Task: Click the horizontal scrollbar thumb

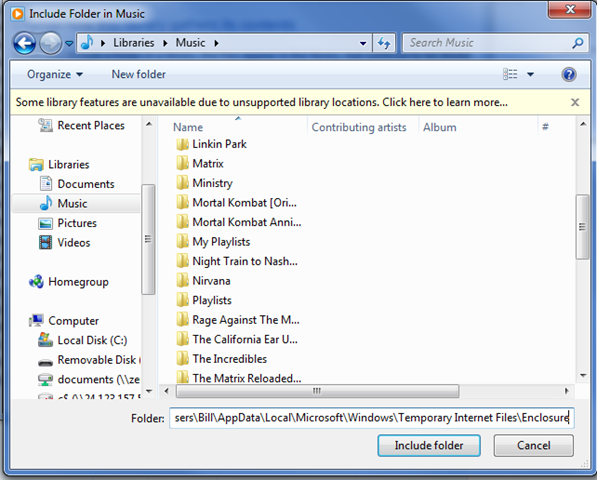Action: point(317,391)
